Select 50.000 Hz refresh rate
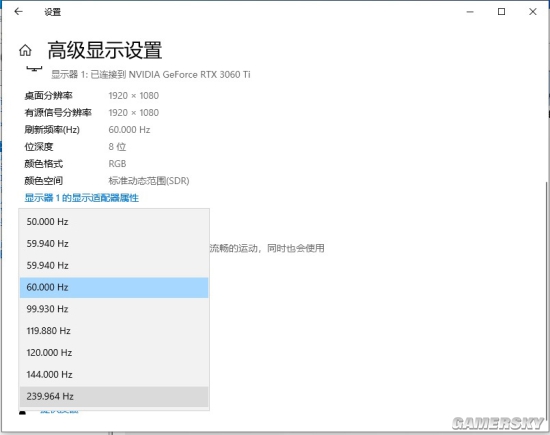Screen dimensions: 550x435 pyautogui.click(x=114, y=222)
